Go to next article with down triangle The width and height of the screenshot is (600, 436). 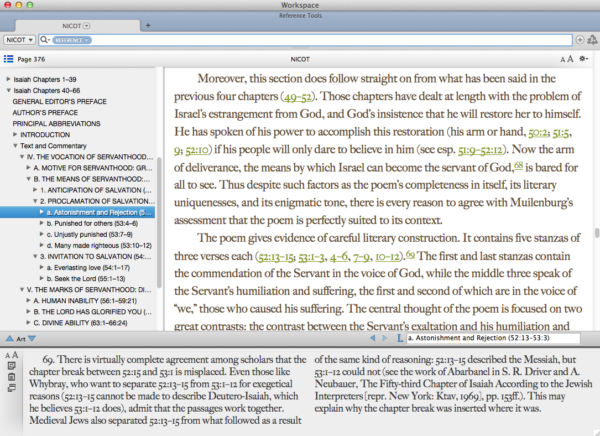(32, 338)
